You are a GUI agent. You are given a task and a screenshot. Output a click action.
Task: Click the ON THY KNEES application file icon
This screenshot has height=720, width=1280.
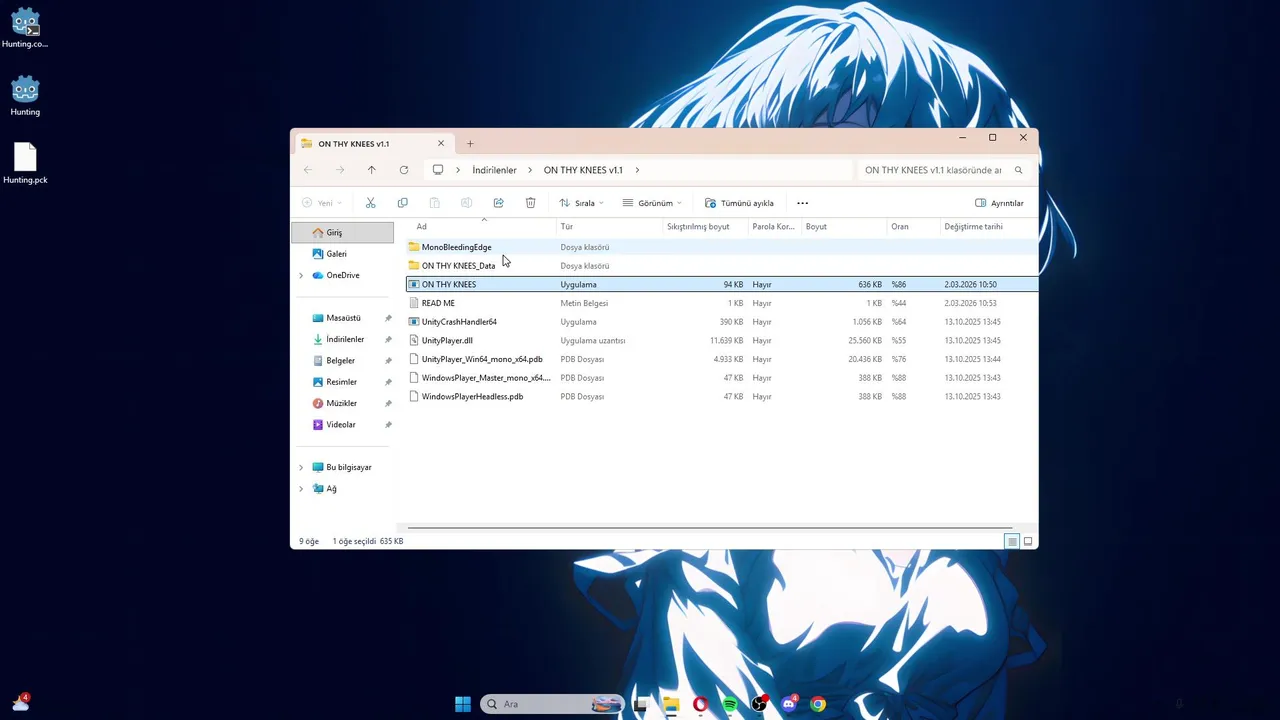coord(414,284)
